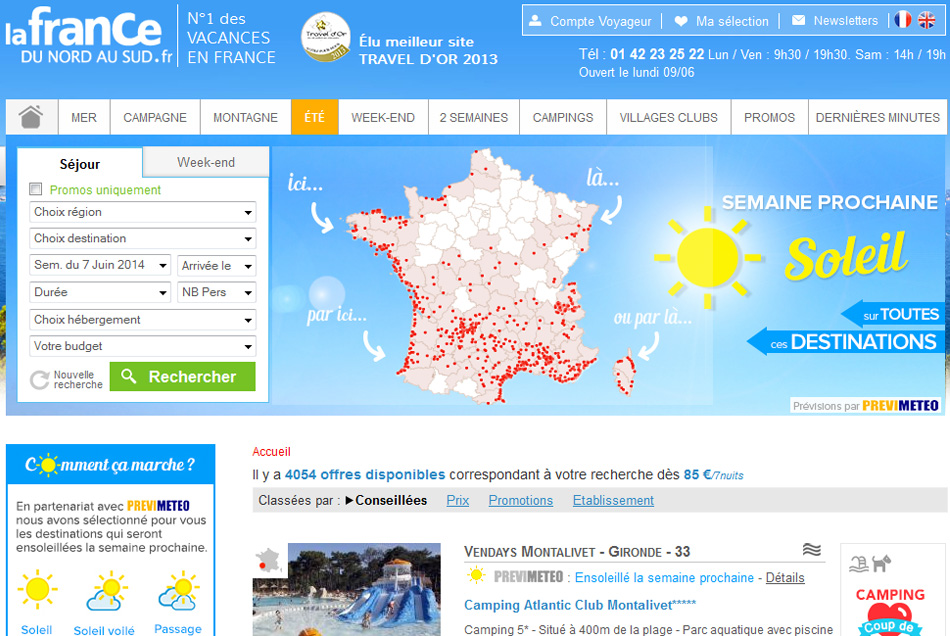
Task: Open the Sem. du 7 Juin 2014 dropdown
Action: (100, 265)
